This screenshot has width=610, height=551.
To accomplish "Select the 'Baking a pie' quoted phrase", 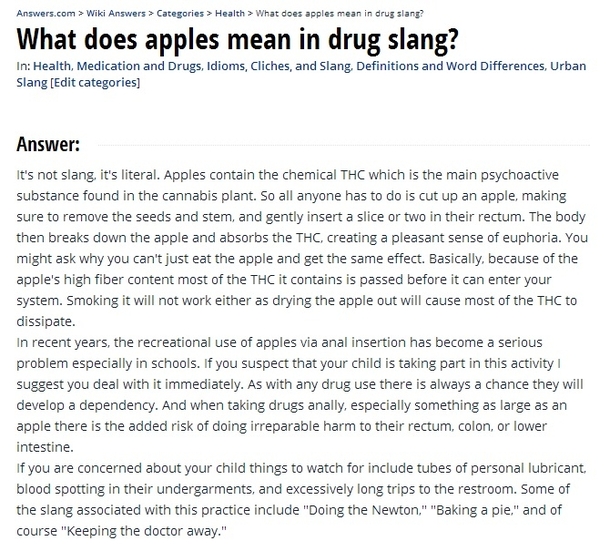I will coord(477,510).
